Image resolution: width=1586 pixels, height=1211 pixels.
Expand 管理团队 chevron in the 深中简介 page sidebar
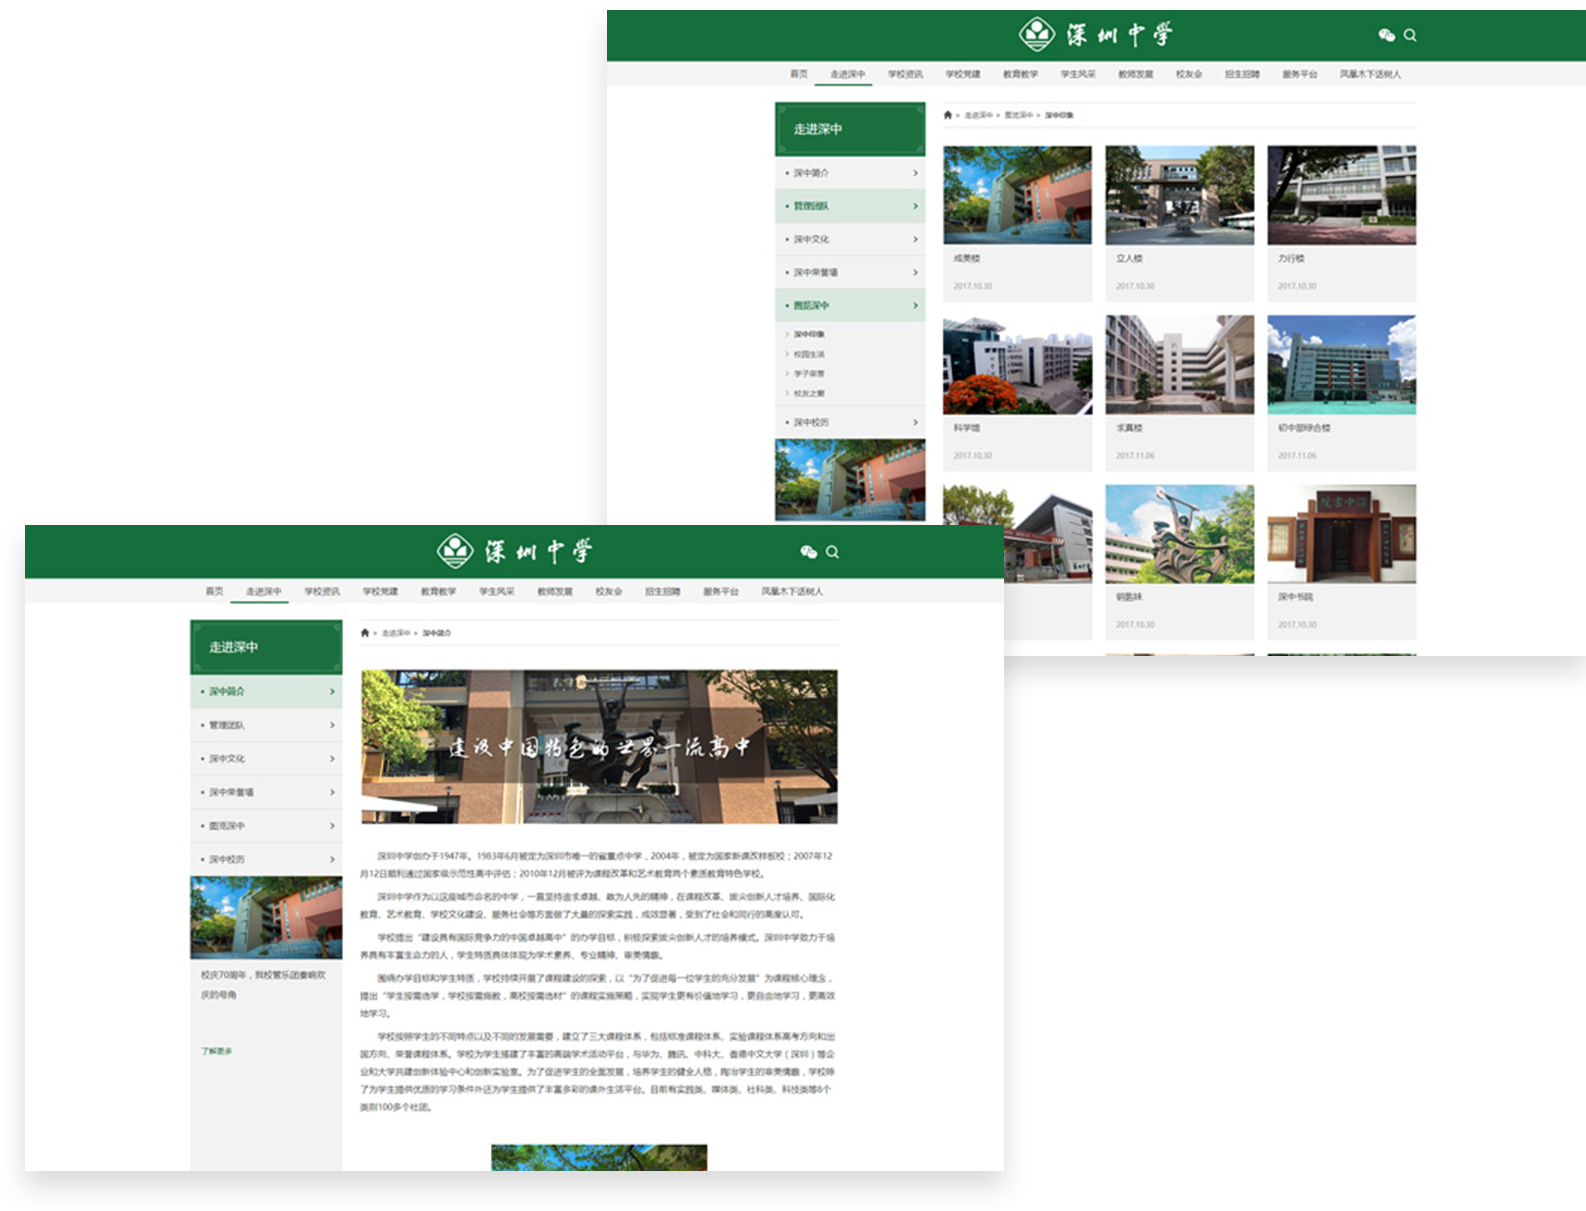(x=332, y=725)
